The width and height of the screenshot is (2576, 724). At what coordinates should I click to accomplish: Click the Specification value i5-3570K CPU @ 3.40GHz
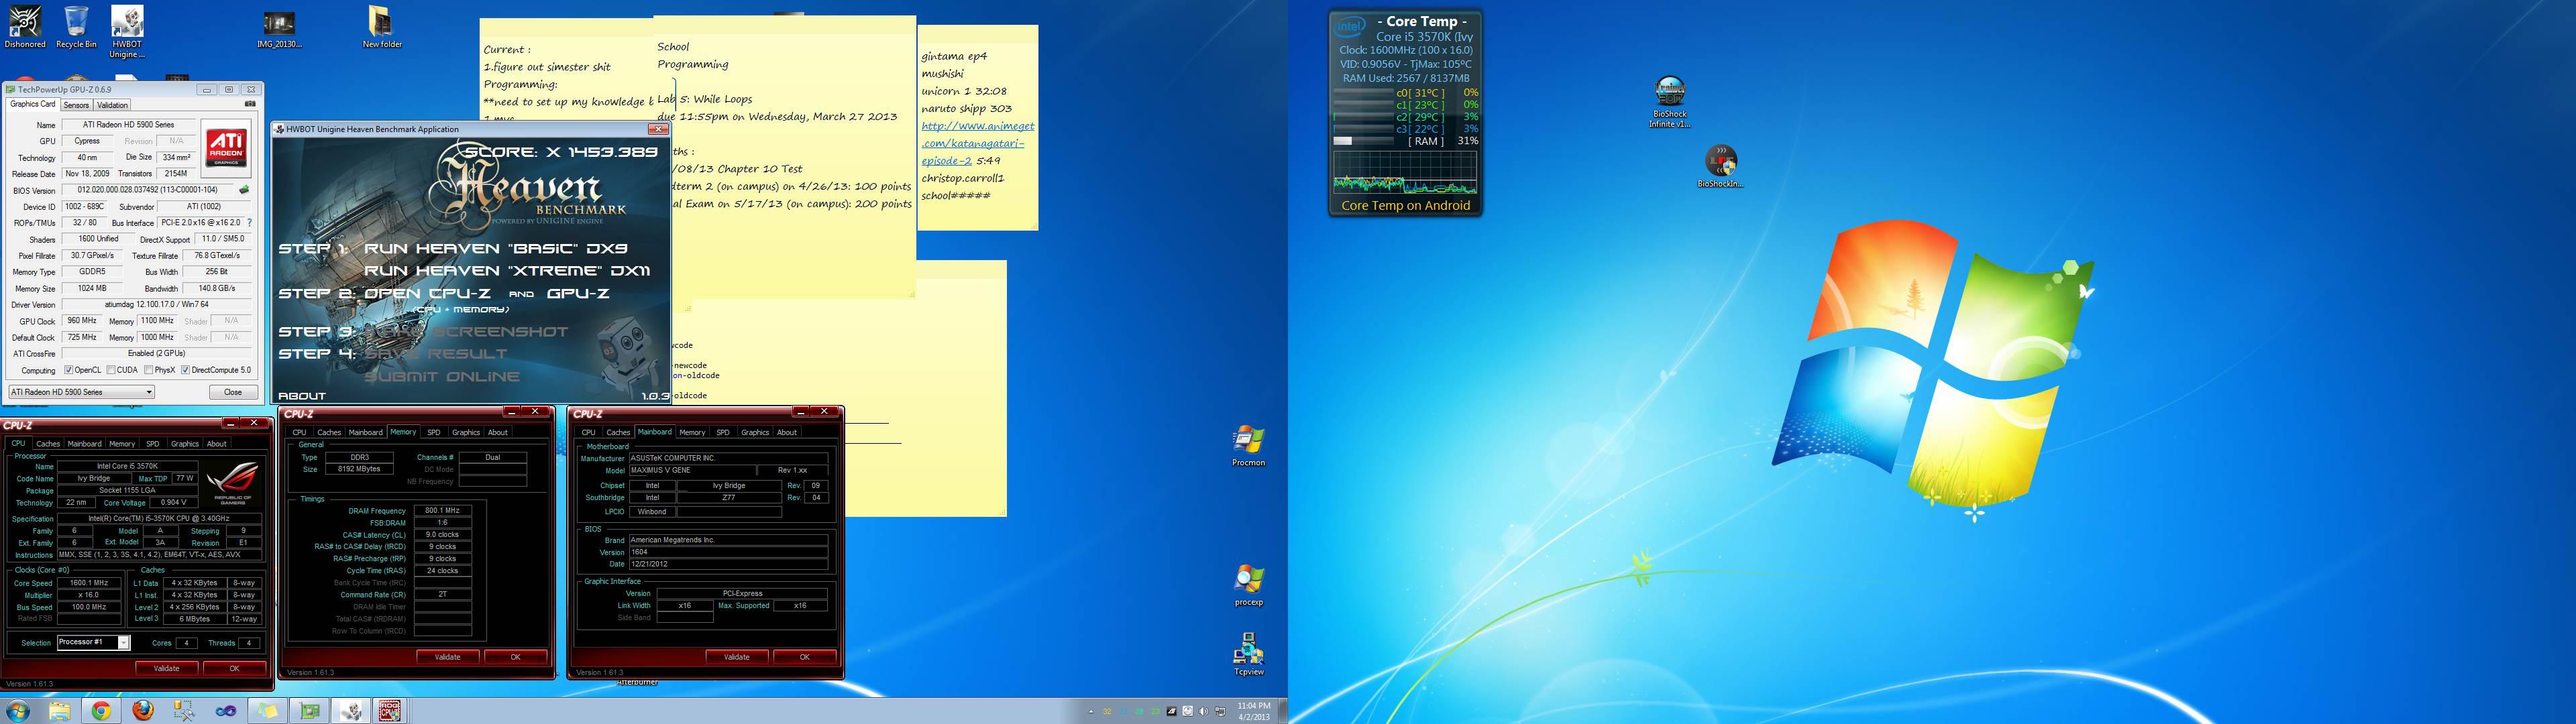159,519
